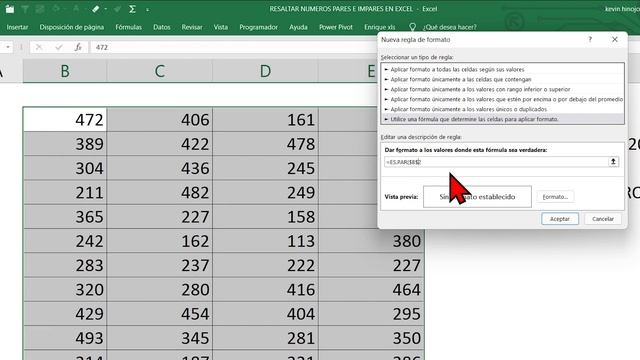Select 'Utilice una fórmula que determine las celdas'
This screenshot has height=360, width=640.
pyautogui.click(x=502, y=119)
